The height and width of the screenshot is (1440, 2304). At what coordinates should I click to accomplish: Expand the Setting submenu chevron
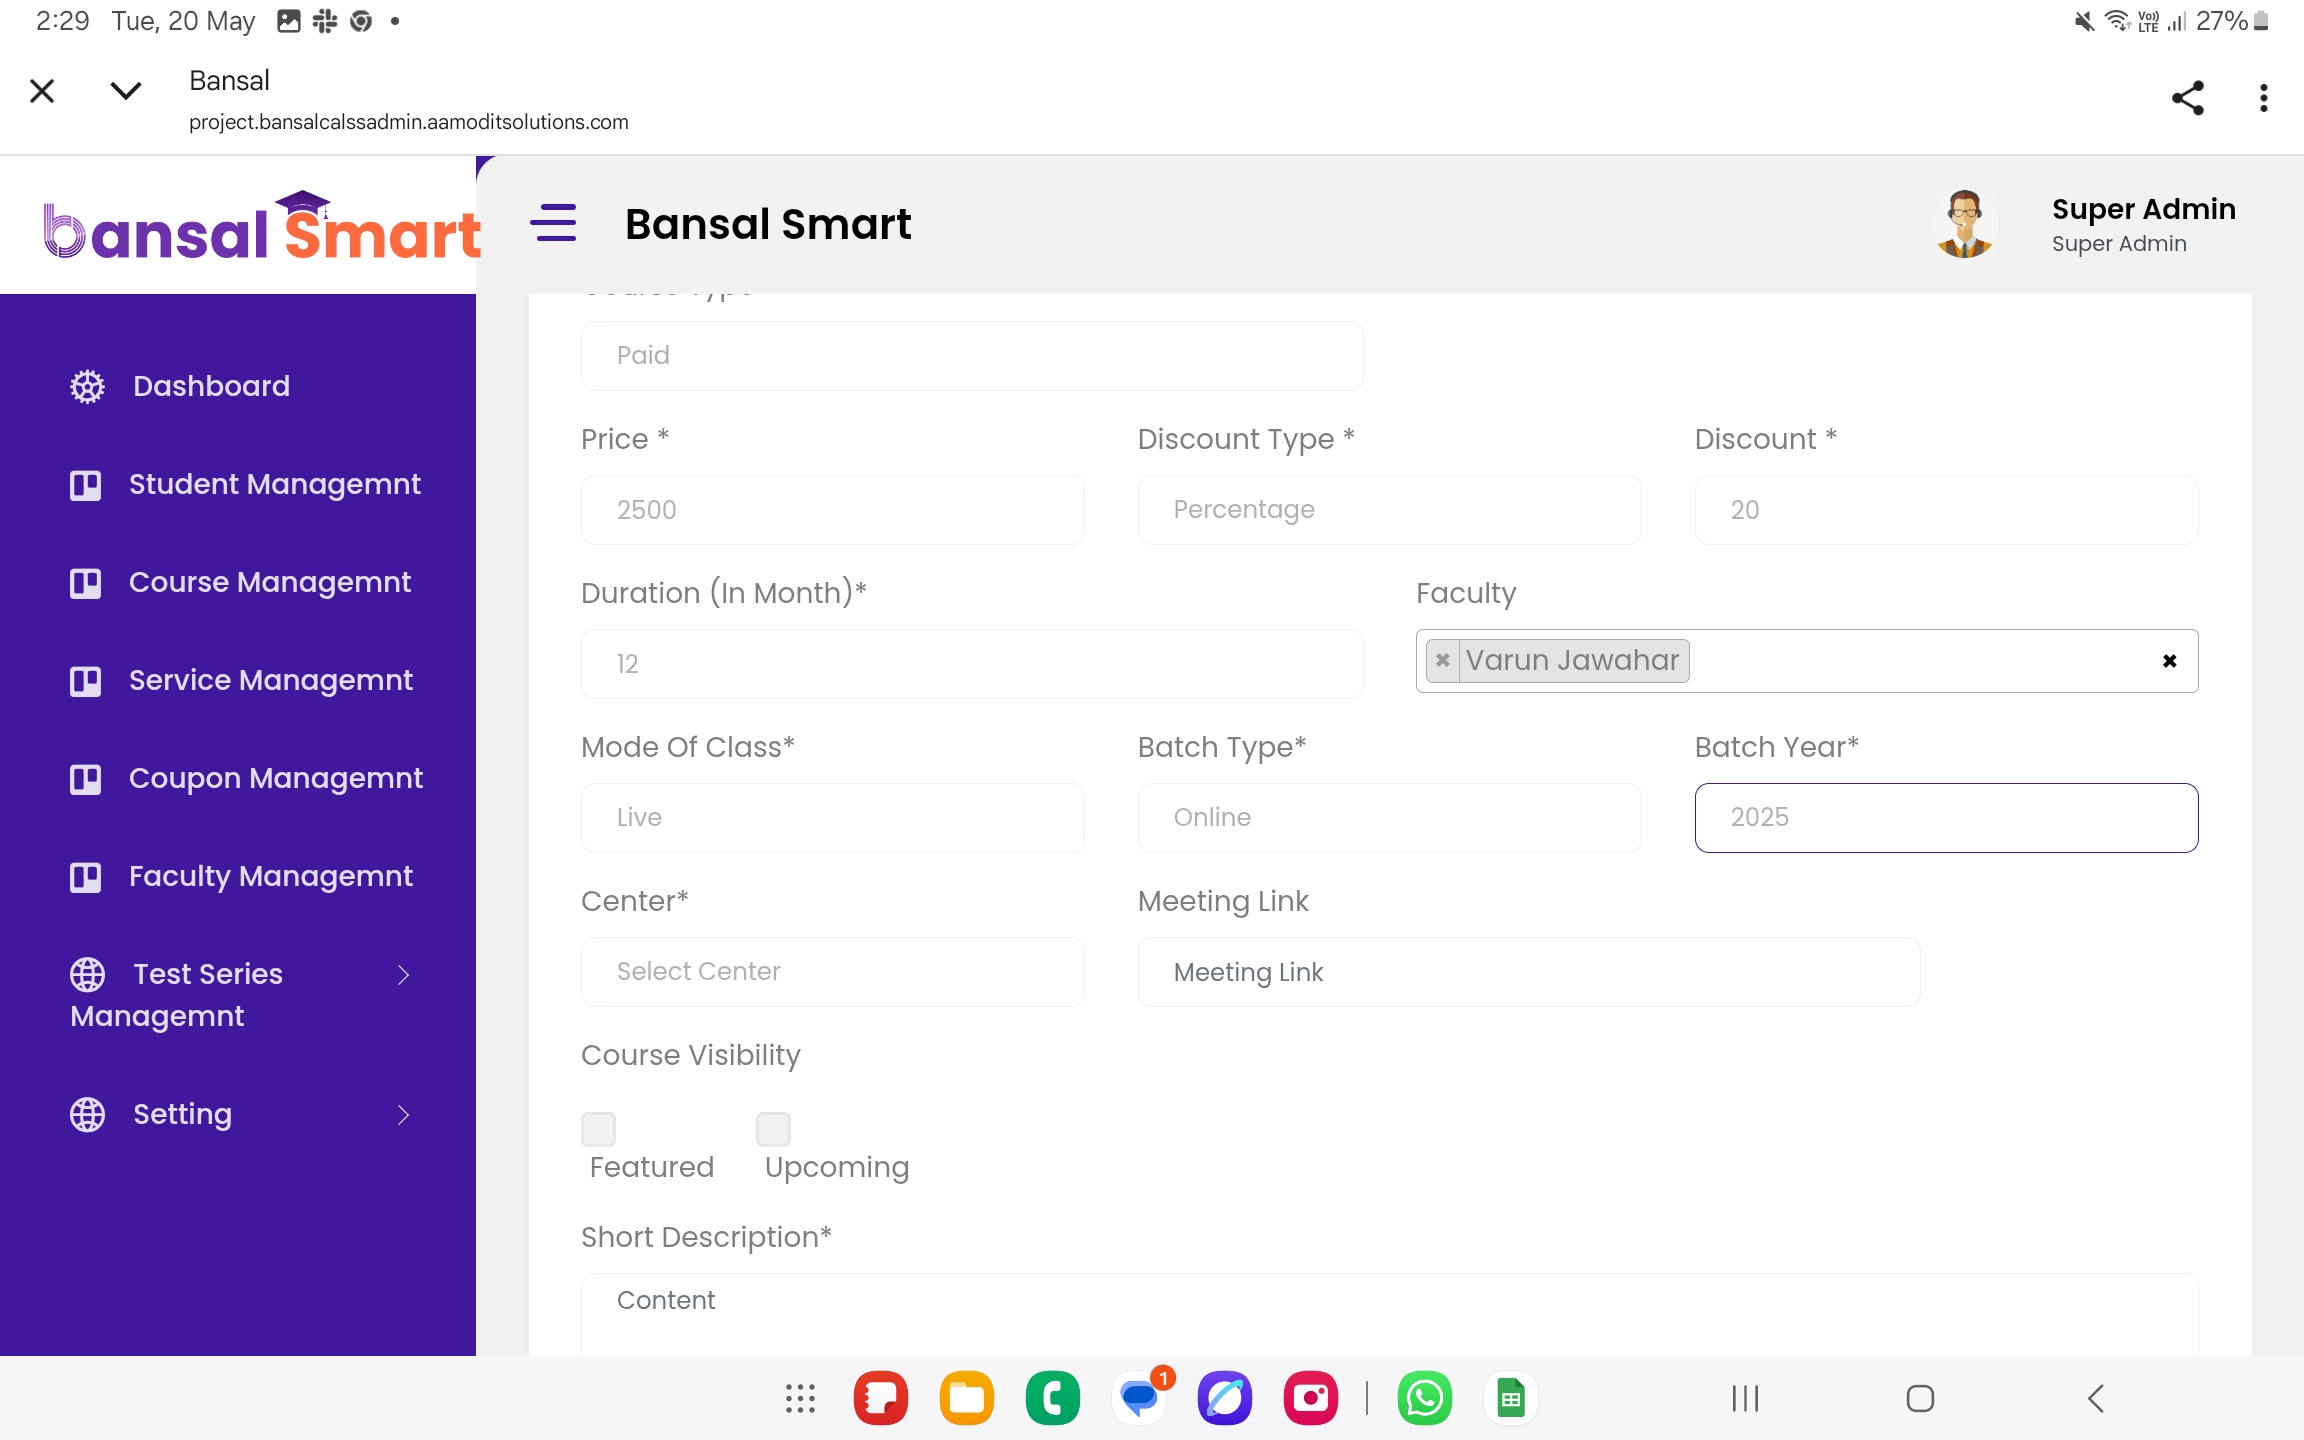pos(403,1115)
